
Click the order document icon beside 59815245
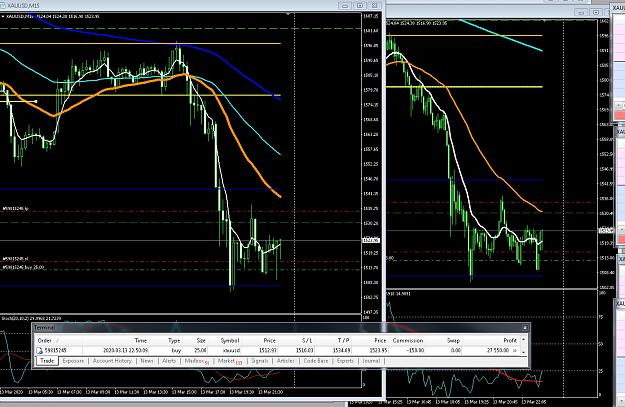coord(39,350)
